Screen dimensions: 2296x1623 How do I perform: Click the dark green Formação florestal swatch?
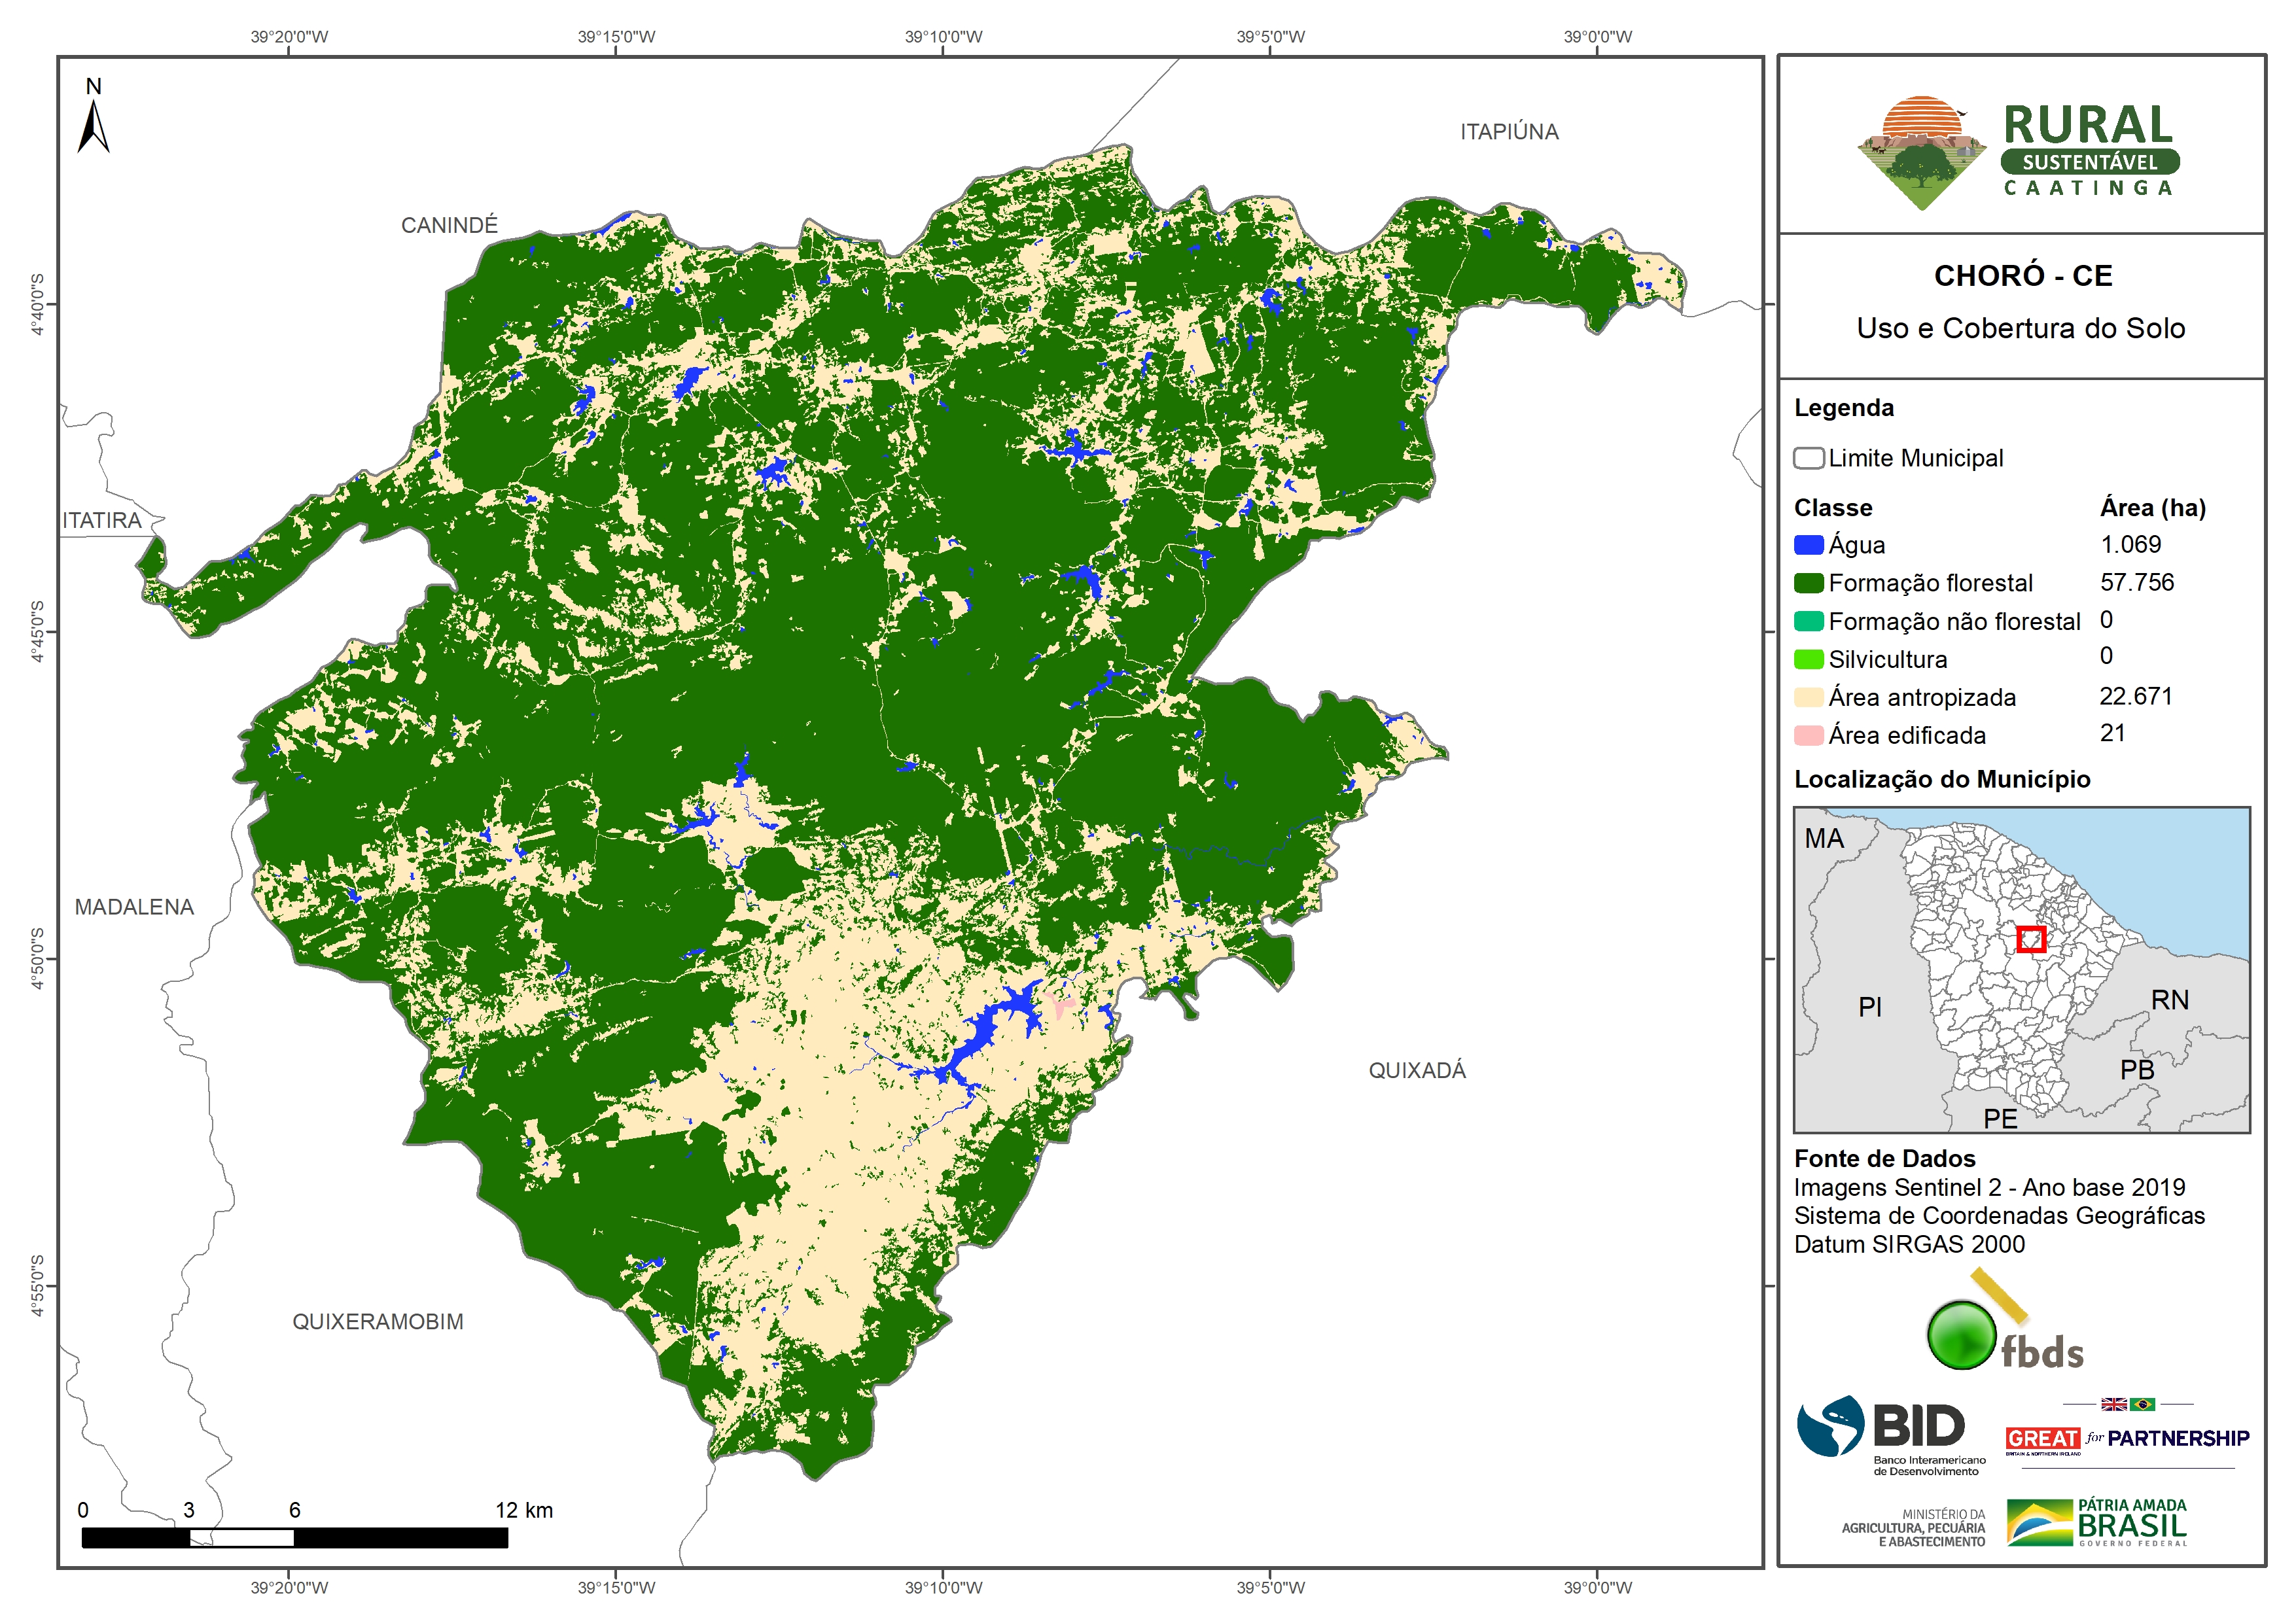point(1808,583)
